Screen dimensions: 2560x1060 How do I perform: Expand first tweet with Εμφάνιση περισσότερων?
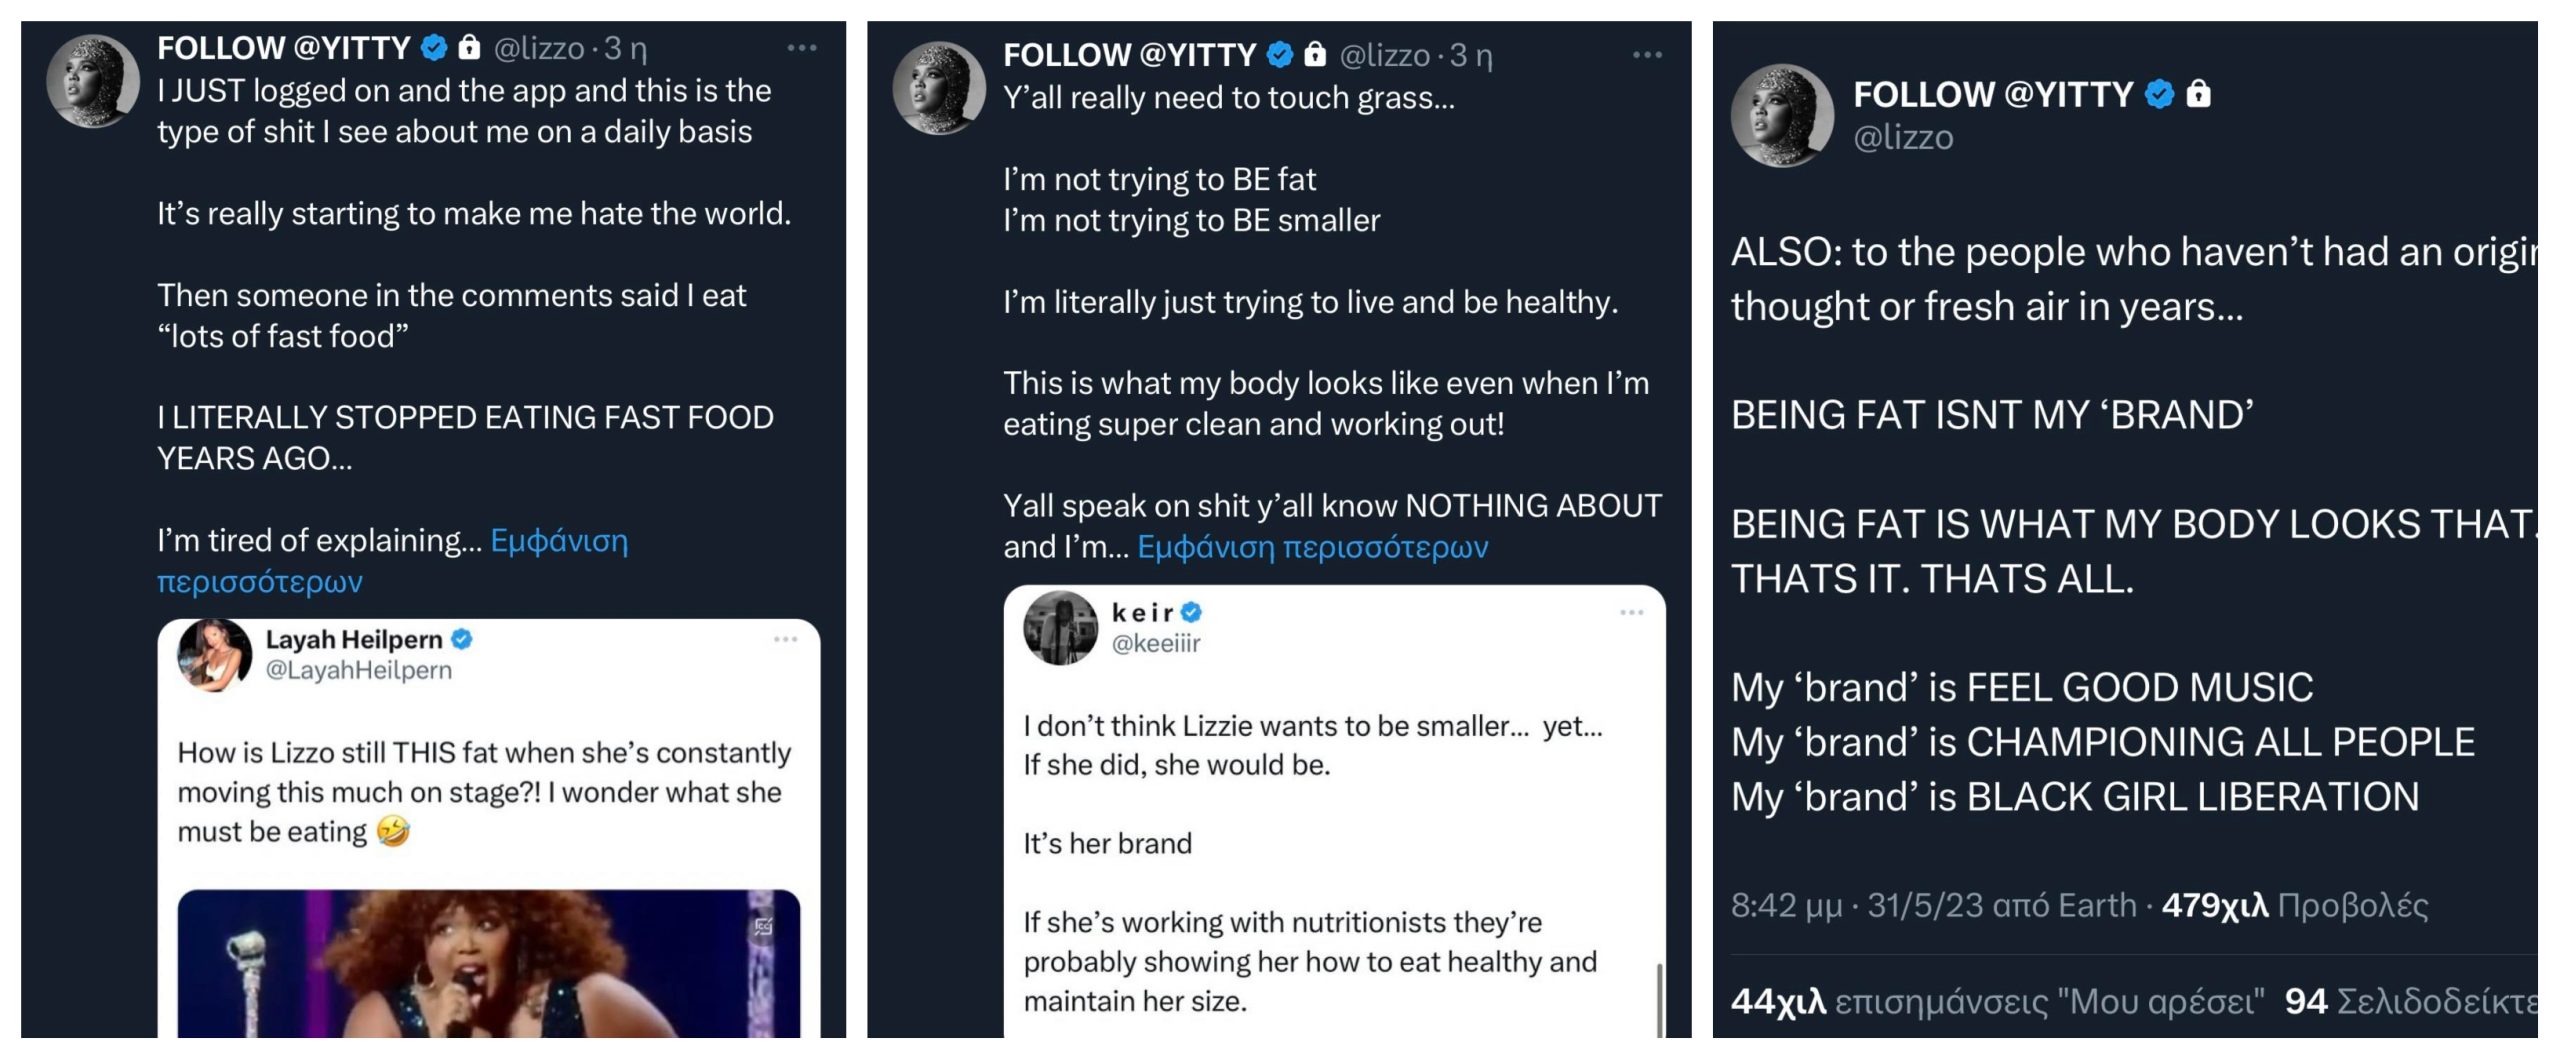(558, 541)
